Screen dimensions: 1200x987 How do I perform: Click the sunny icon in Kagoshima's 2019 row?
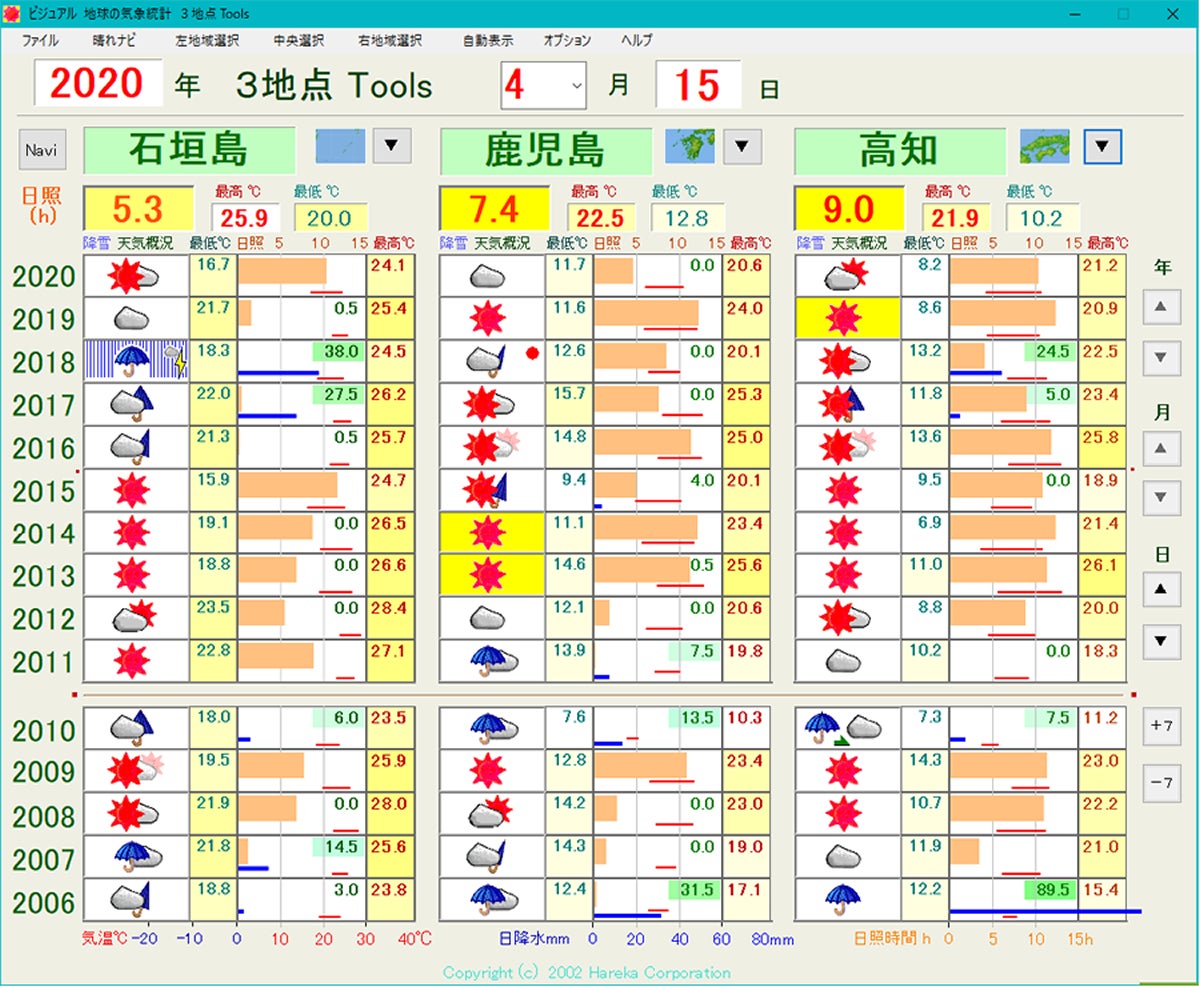click(x=487, y=319)
